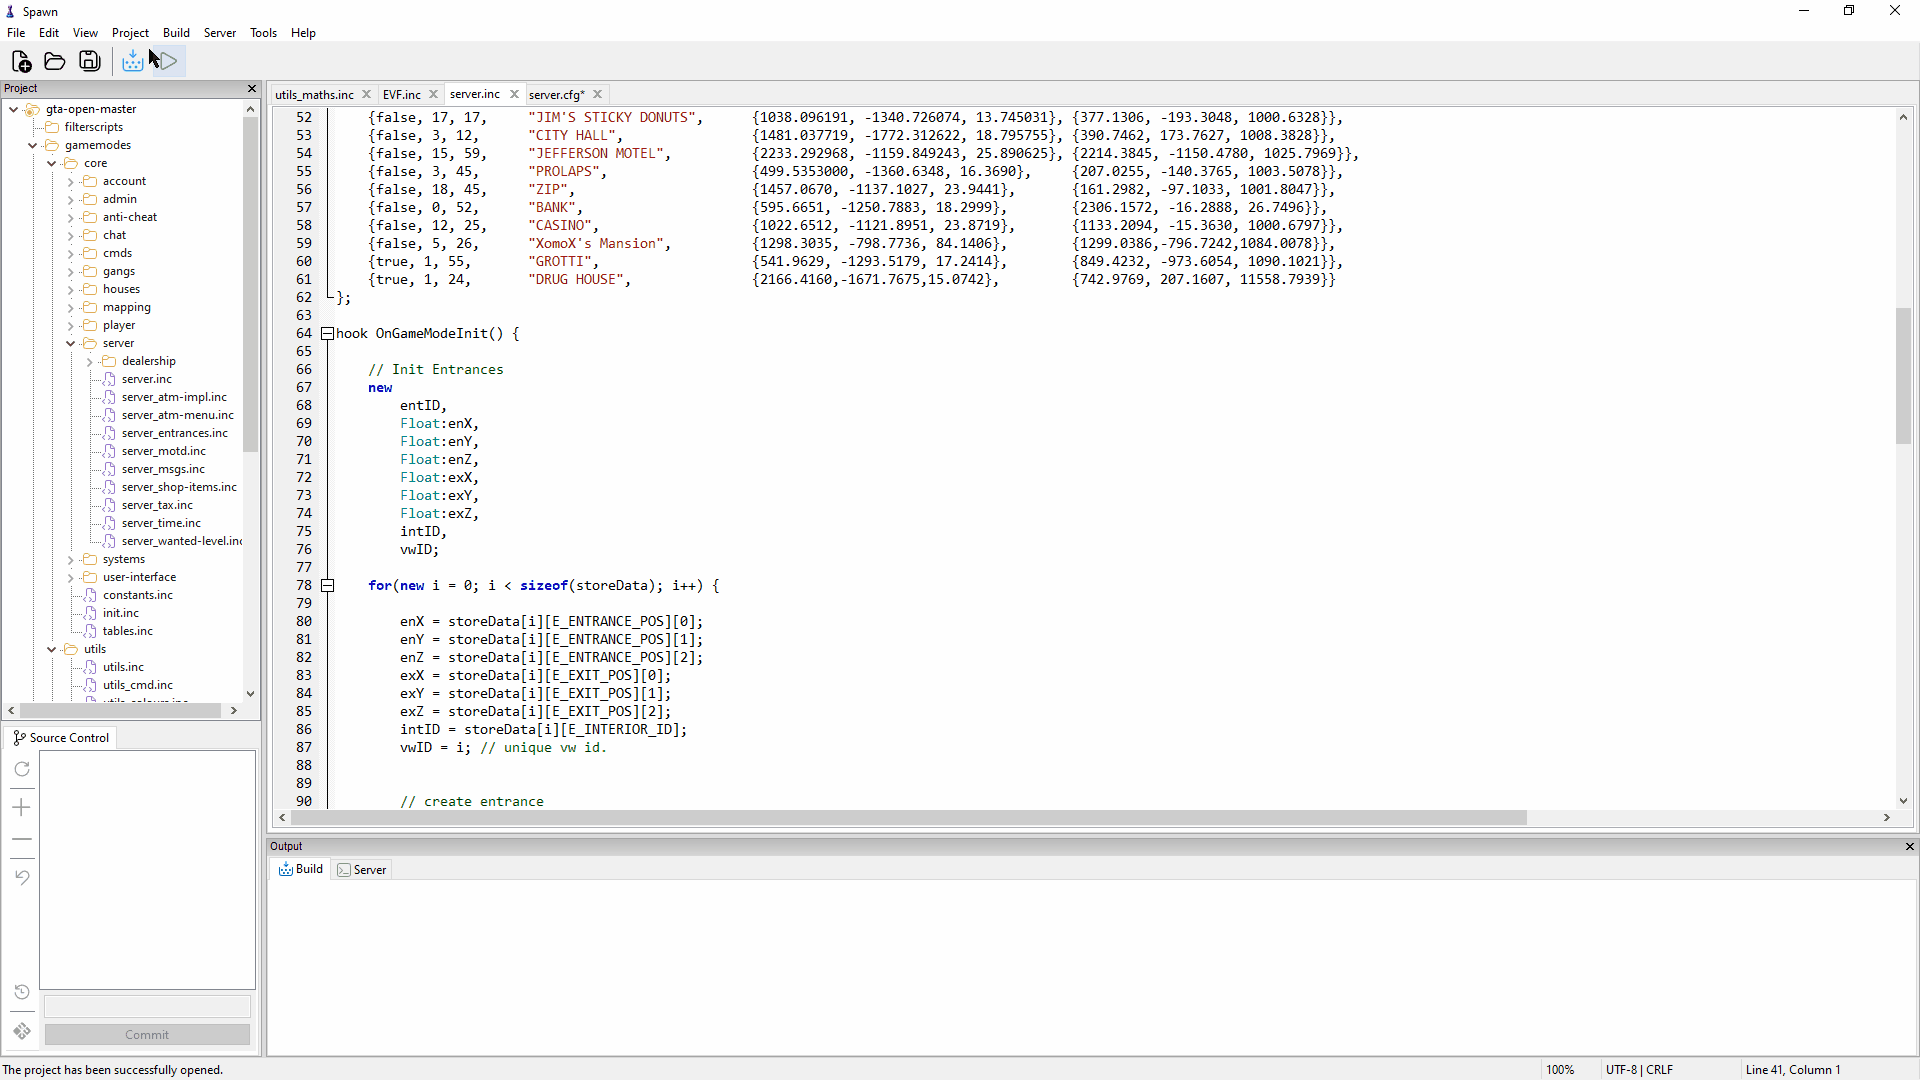Close the utils_maths.inc tab
This screenshot has height=1080, width=1920.
point(367,94)
